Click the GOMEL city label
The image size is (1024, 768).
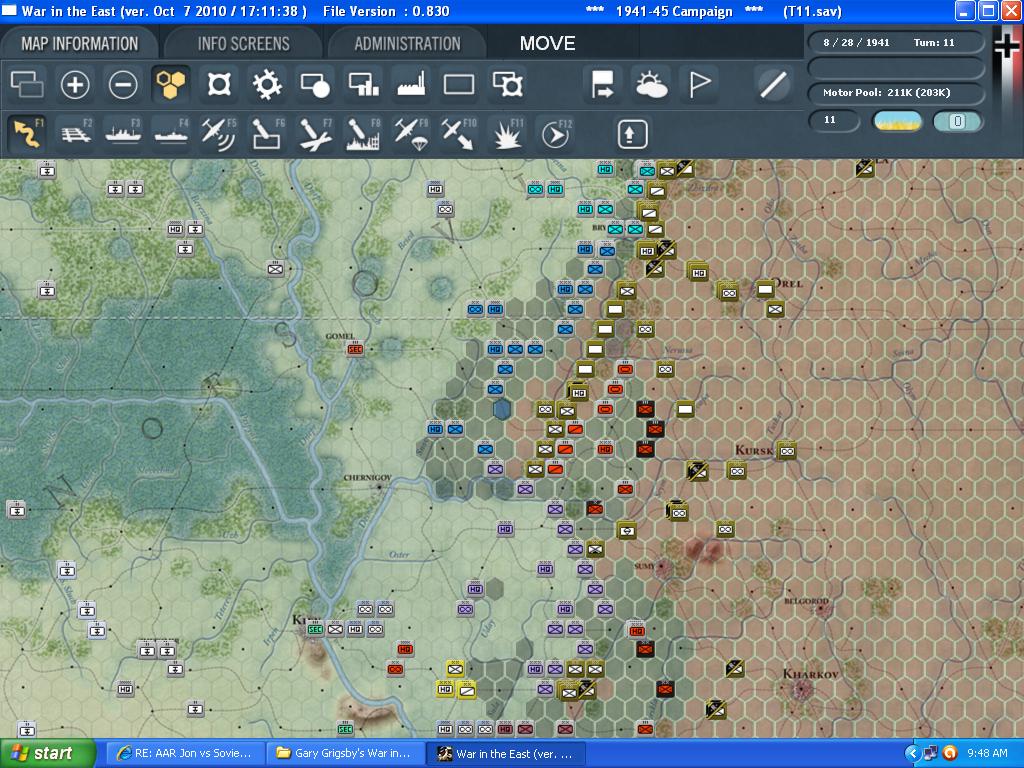pyautogui.click(x=340, y=336)
